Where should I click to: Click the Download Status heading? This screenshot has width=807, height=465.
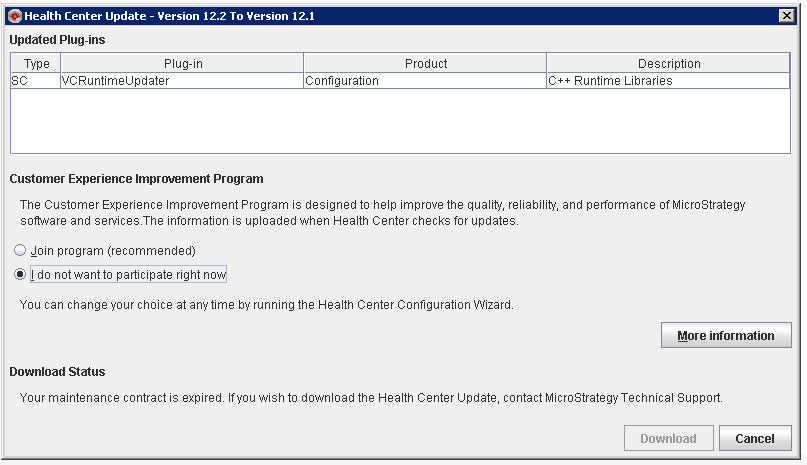click(57, 372)
